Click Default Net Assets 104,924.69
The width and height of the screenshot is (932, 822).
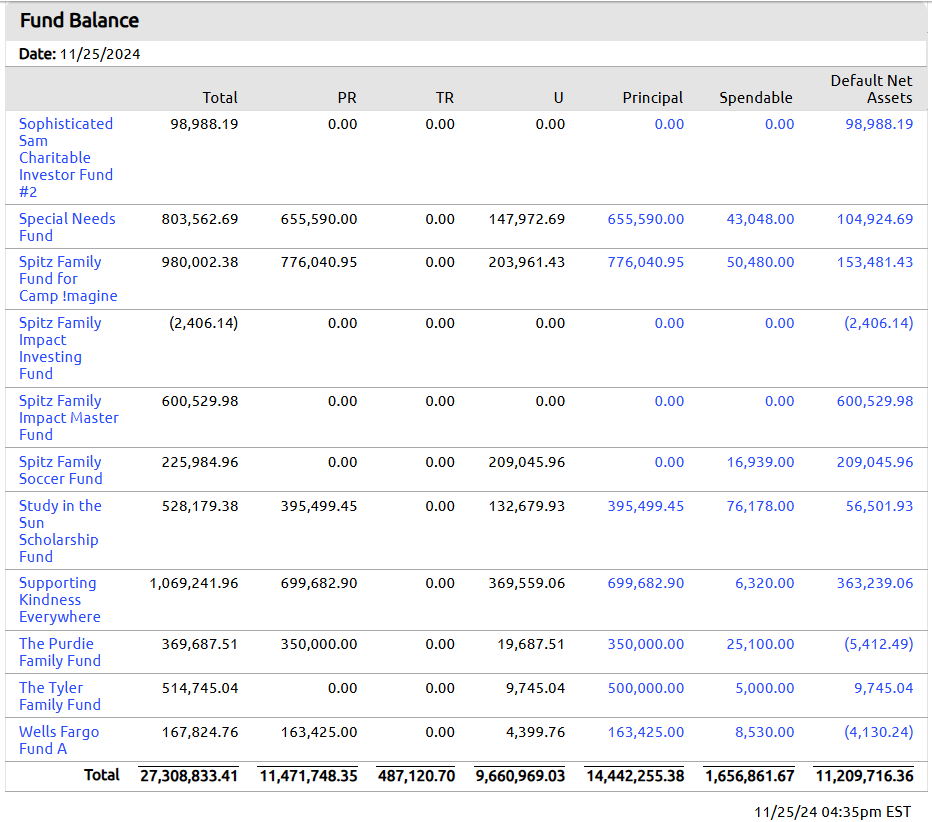click(875, 219)
